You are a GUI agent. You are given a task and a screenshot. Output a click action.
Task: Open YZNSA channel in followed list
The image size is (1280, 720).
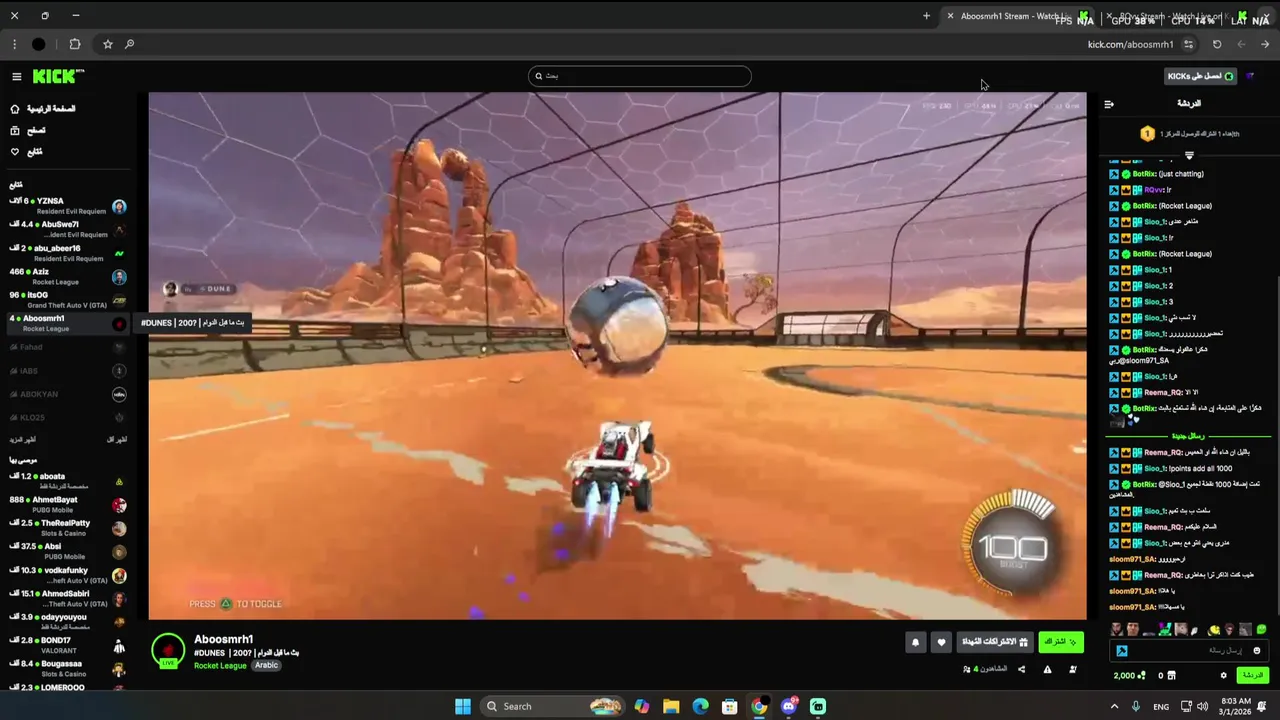68,206
